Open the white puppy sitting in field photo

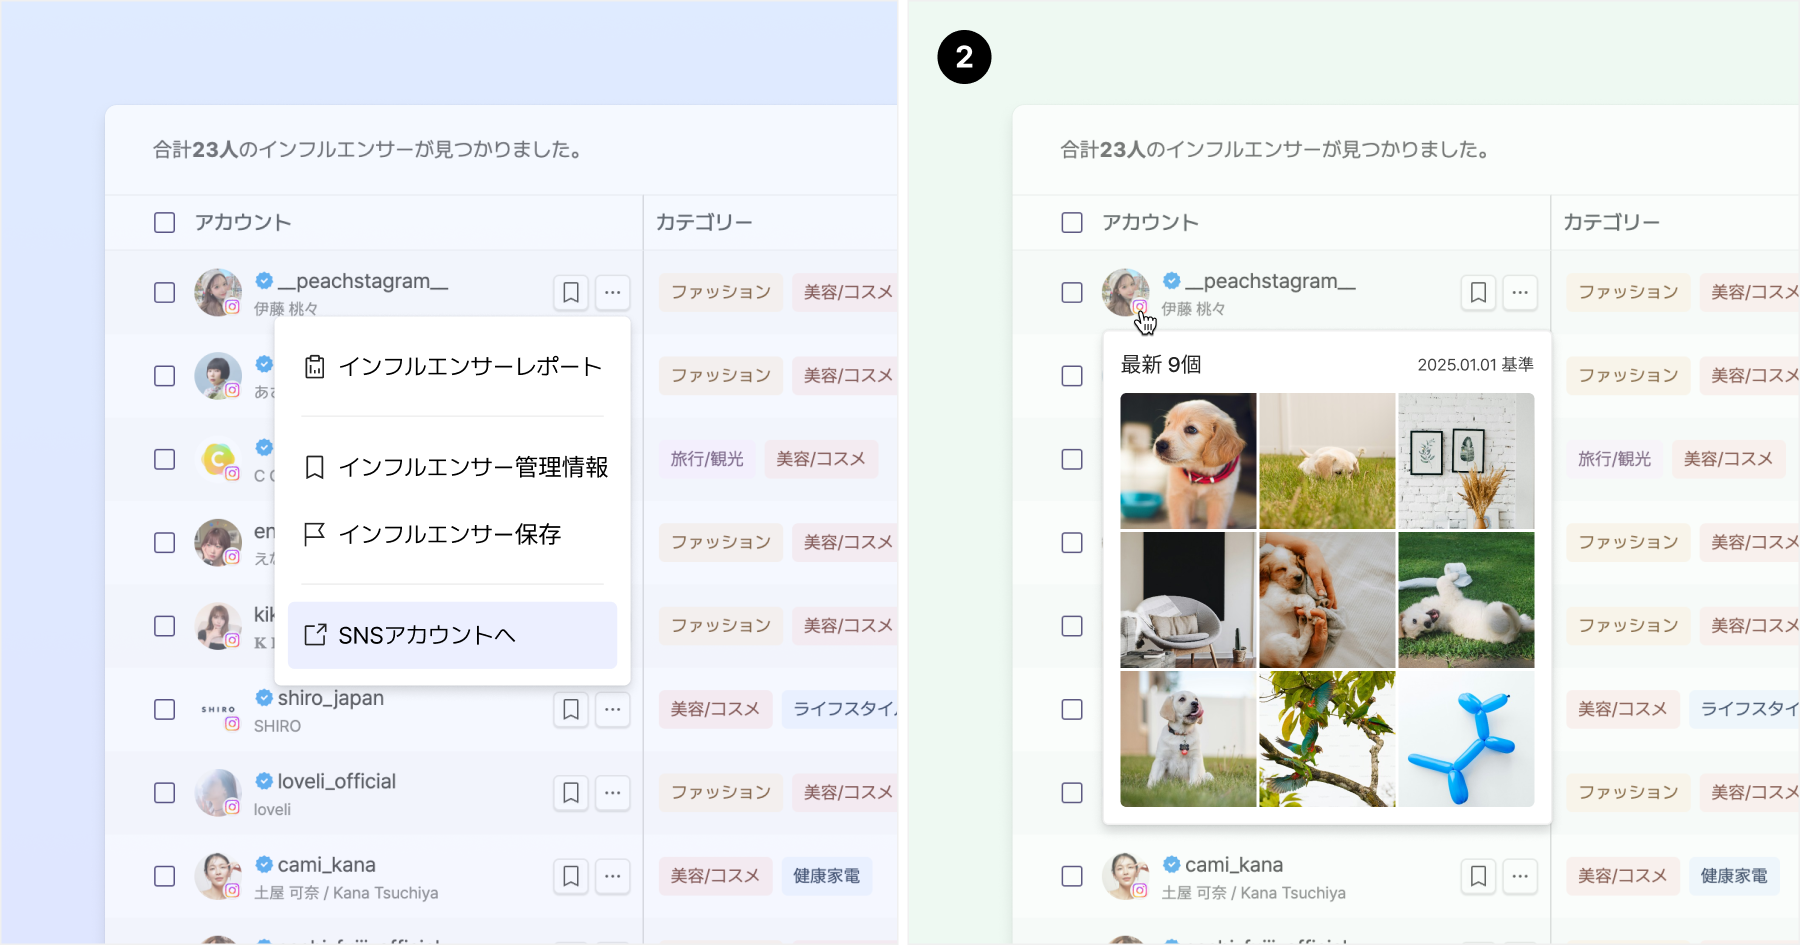pyautogui.click(x=1188, y=739)
